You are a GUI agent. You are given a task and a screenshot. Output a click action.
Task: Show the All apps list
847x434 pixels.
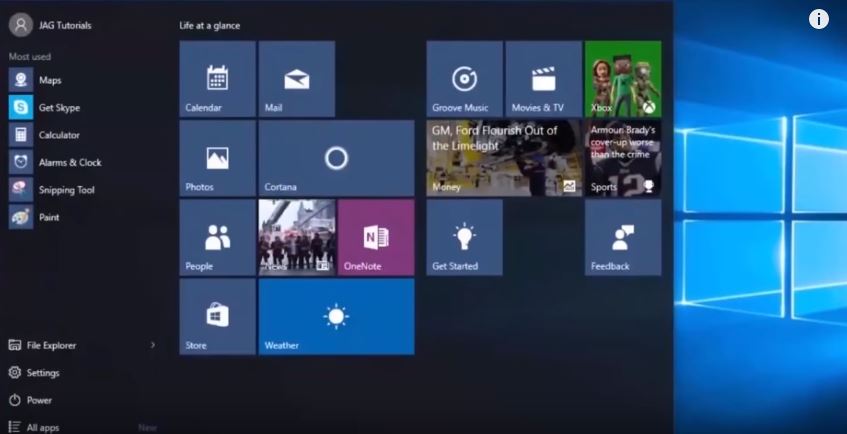click(42, 427)
